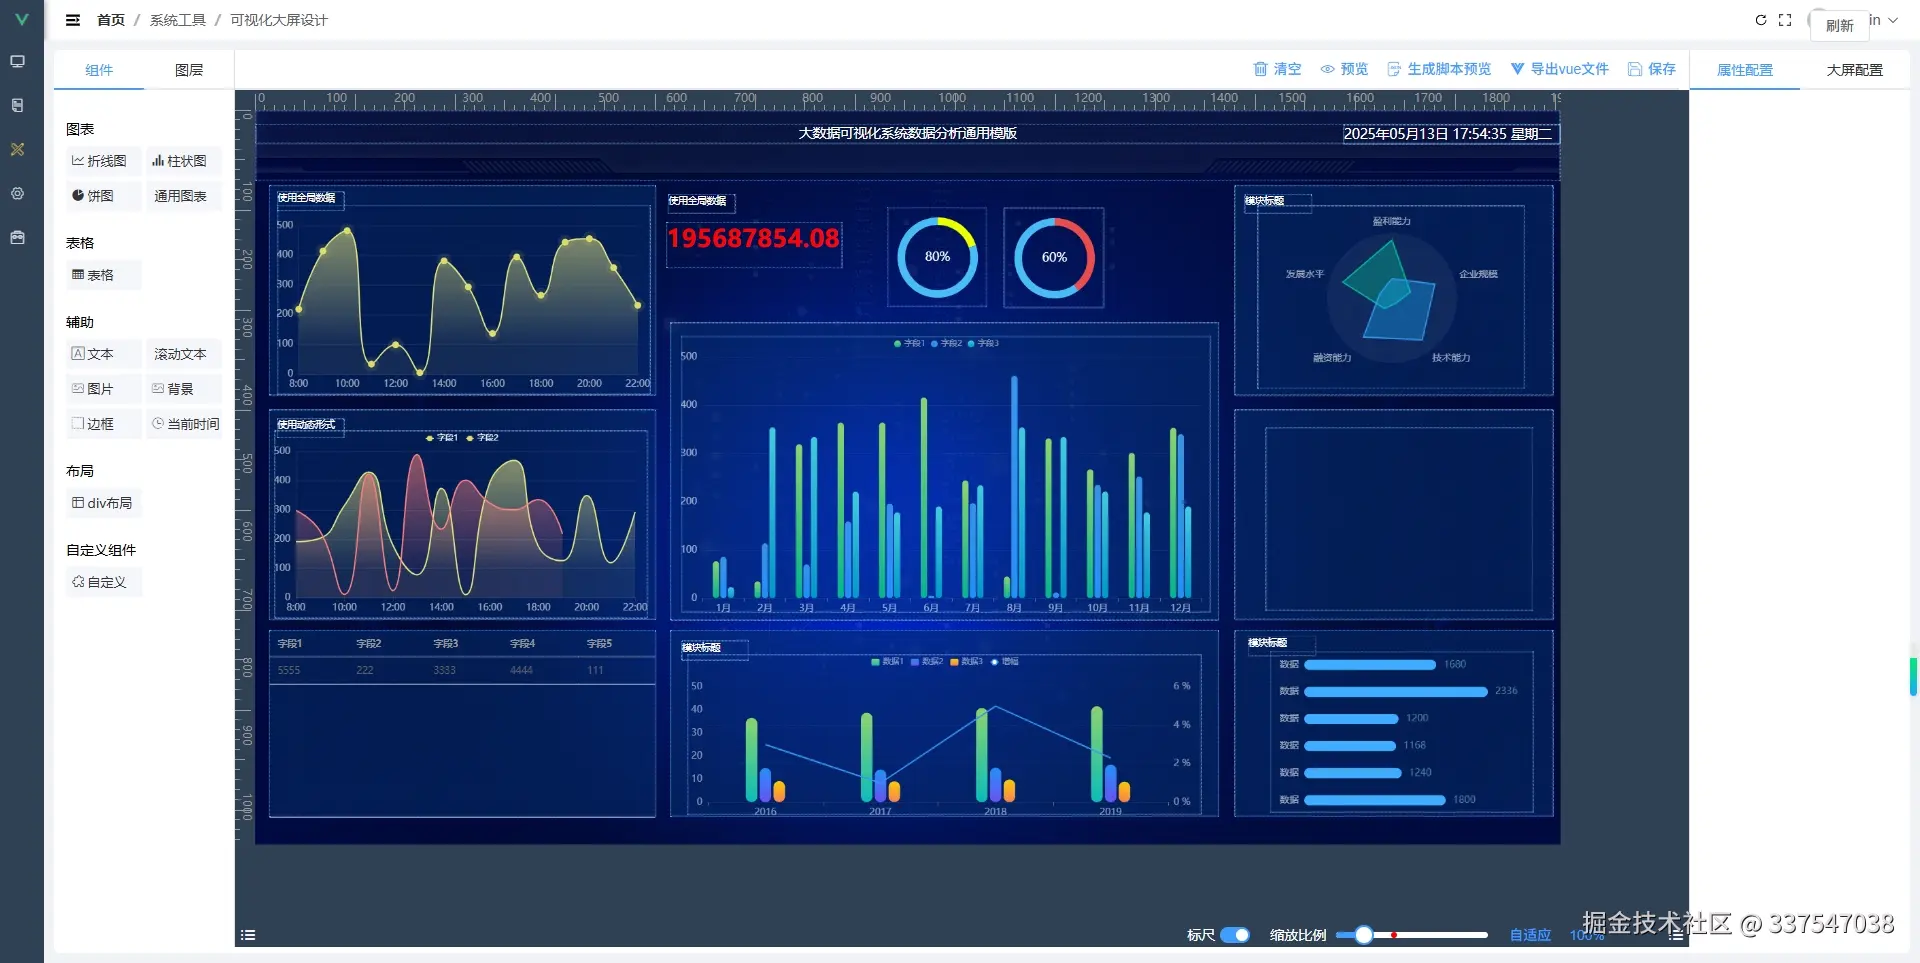The height and width of the screenshot is (963, 1920).
Task: Click table cell 4444
Action: pyautogui.click(x=521, y=670)
